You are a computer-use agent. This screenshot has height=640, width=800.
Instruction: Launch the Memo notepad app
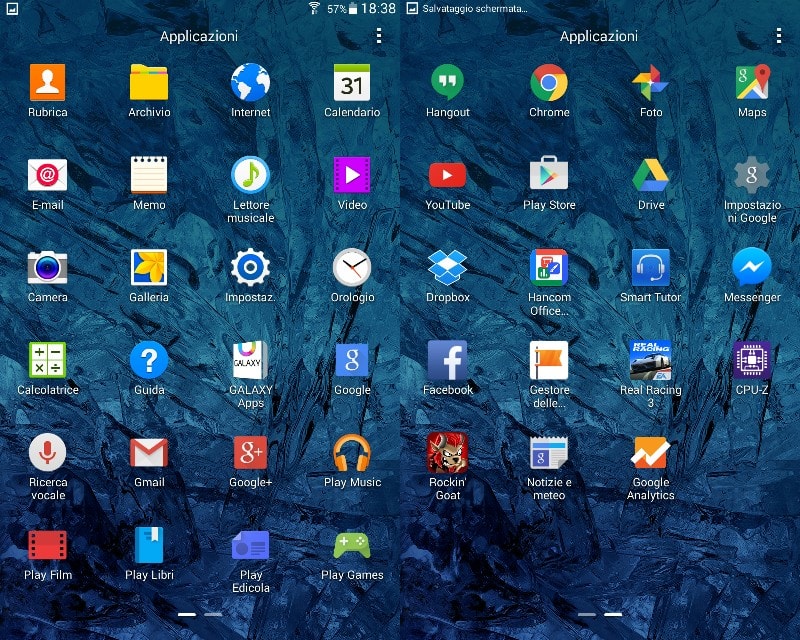(x=148, y=175)
